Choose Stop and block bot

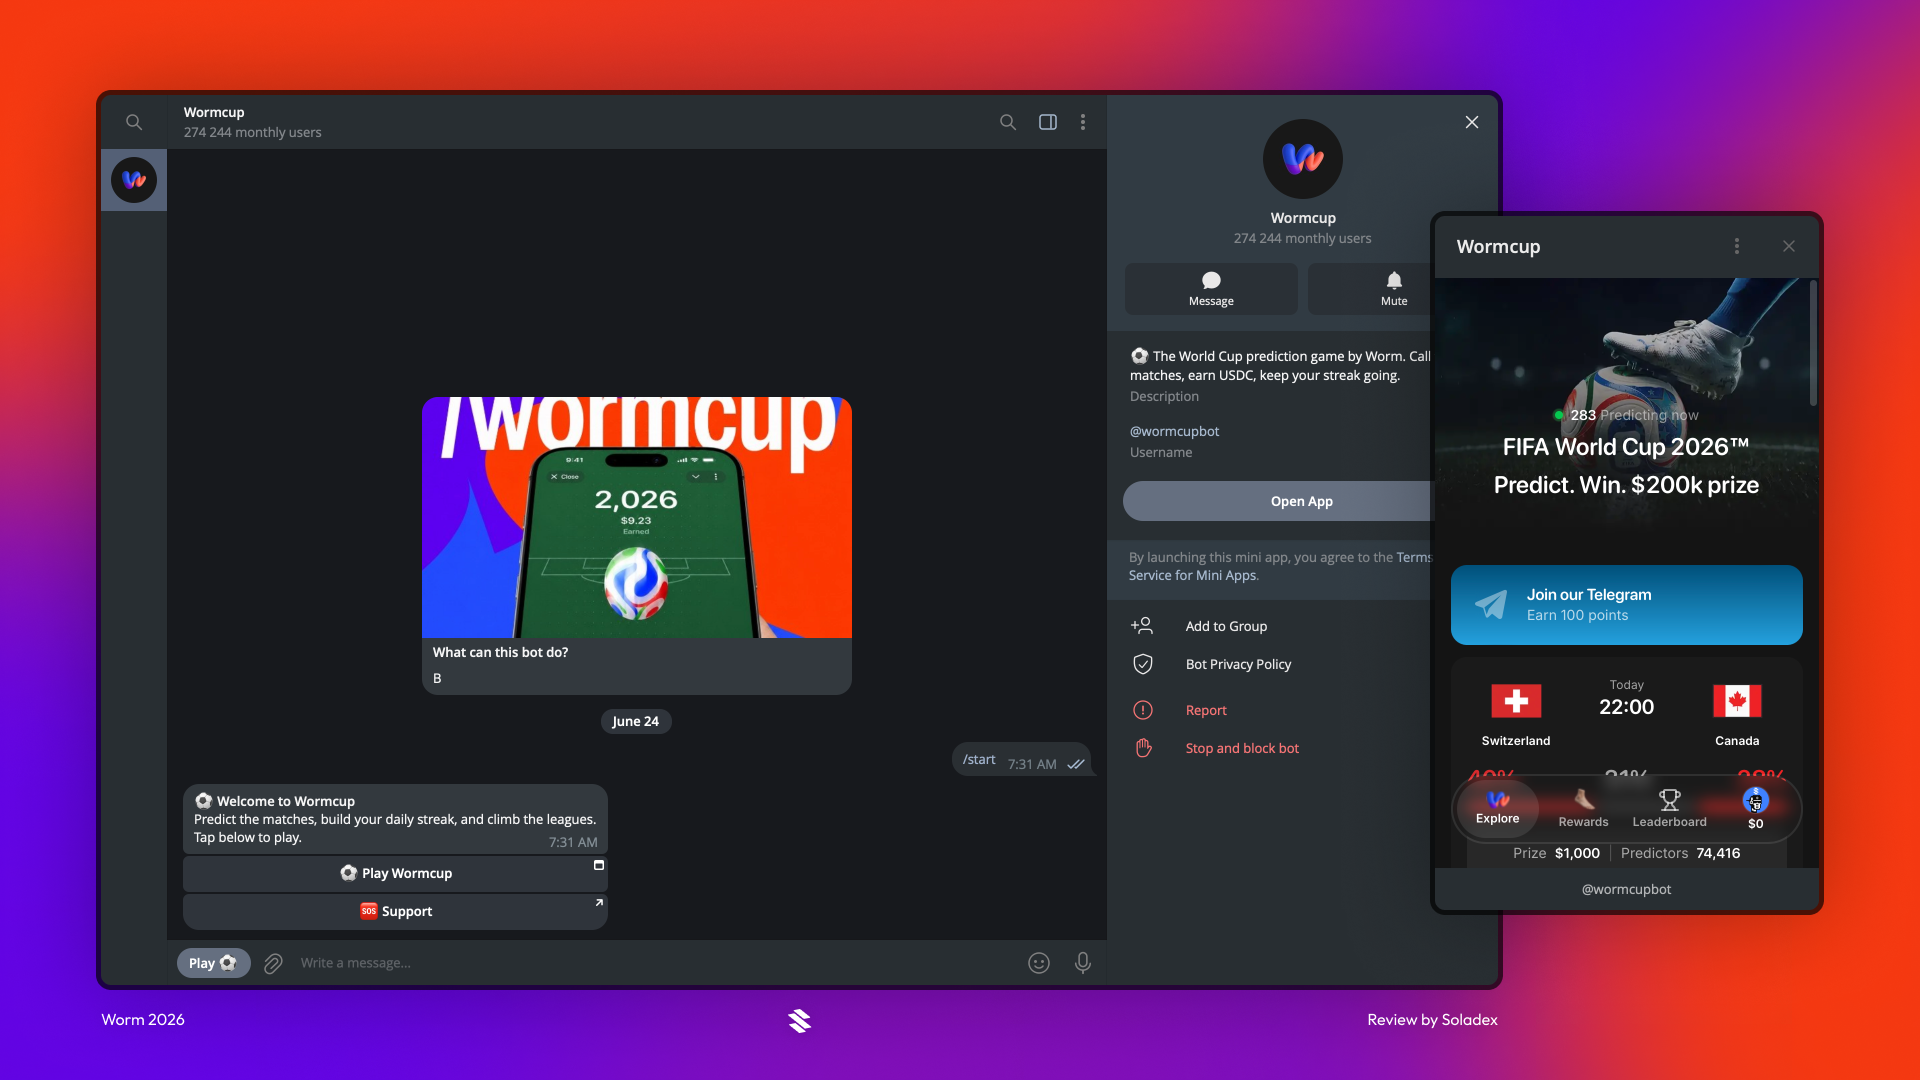(x=1242, y=748)
